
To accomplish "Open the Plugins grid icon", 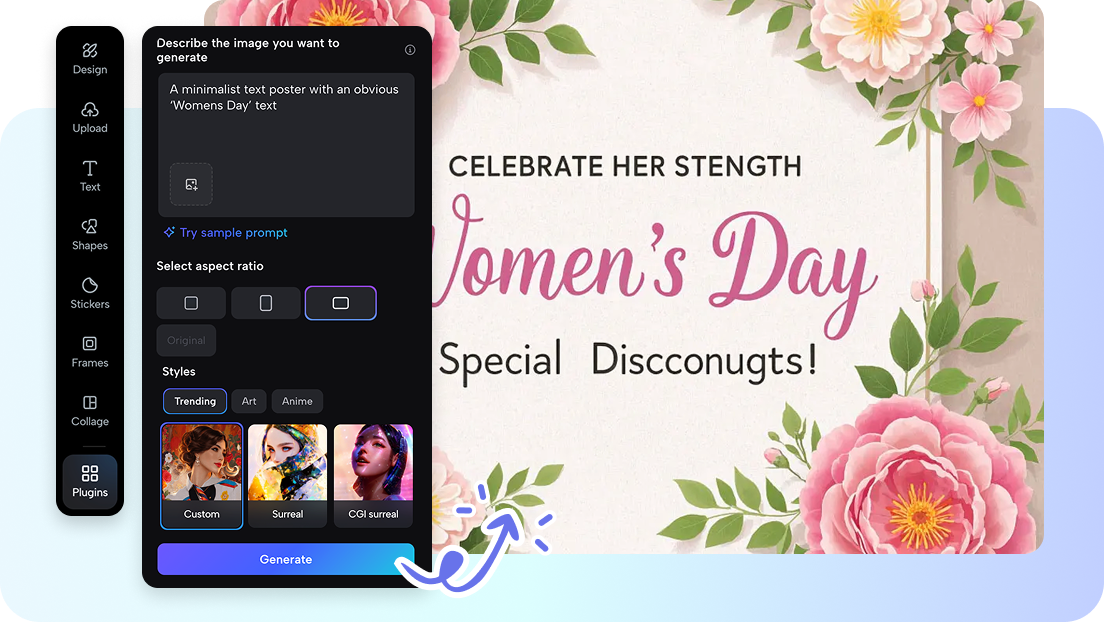I will click(x=89, y=473).
